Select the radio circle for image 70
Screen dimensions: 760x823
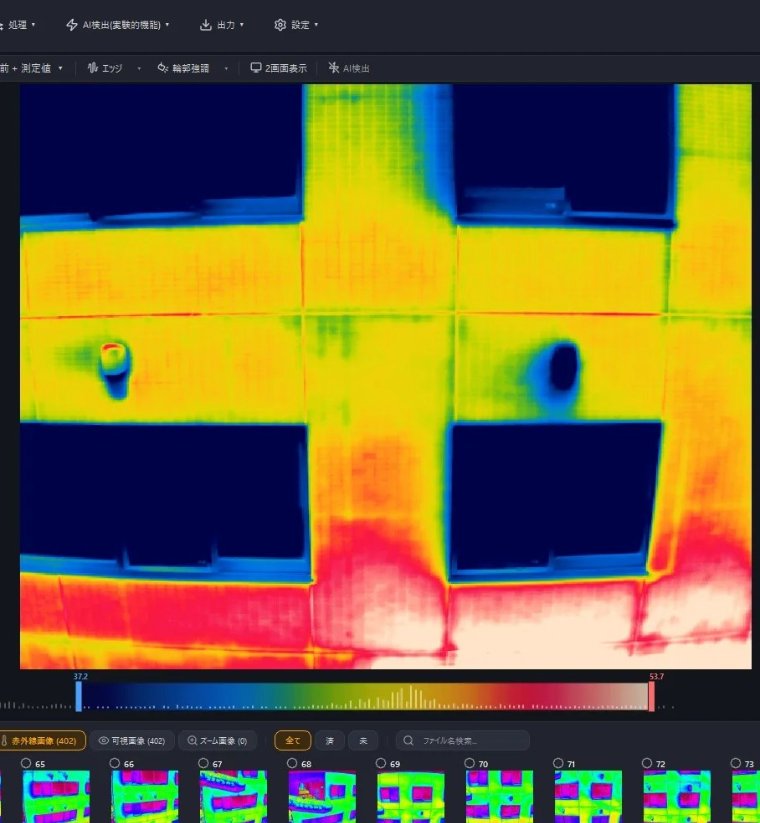point(469,763)
